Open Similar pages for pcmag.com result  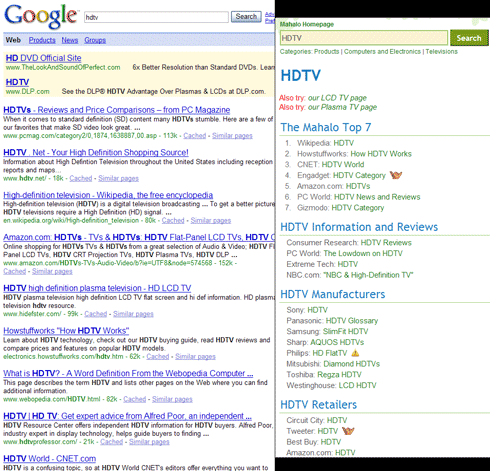click(x=232, y=136)
